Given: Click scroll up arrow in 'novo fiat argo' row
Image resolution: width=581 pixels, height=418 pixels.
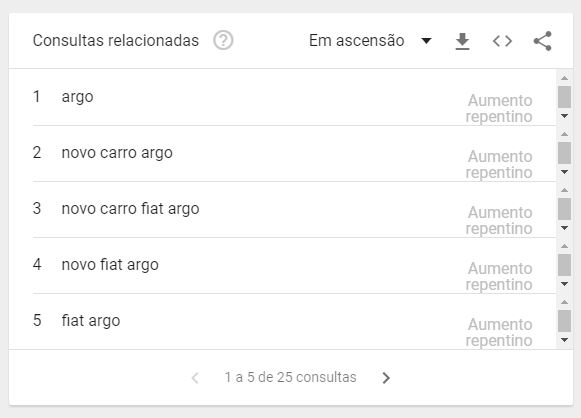Looking at the screenshot, I should [564, 246].
